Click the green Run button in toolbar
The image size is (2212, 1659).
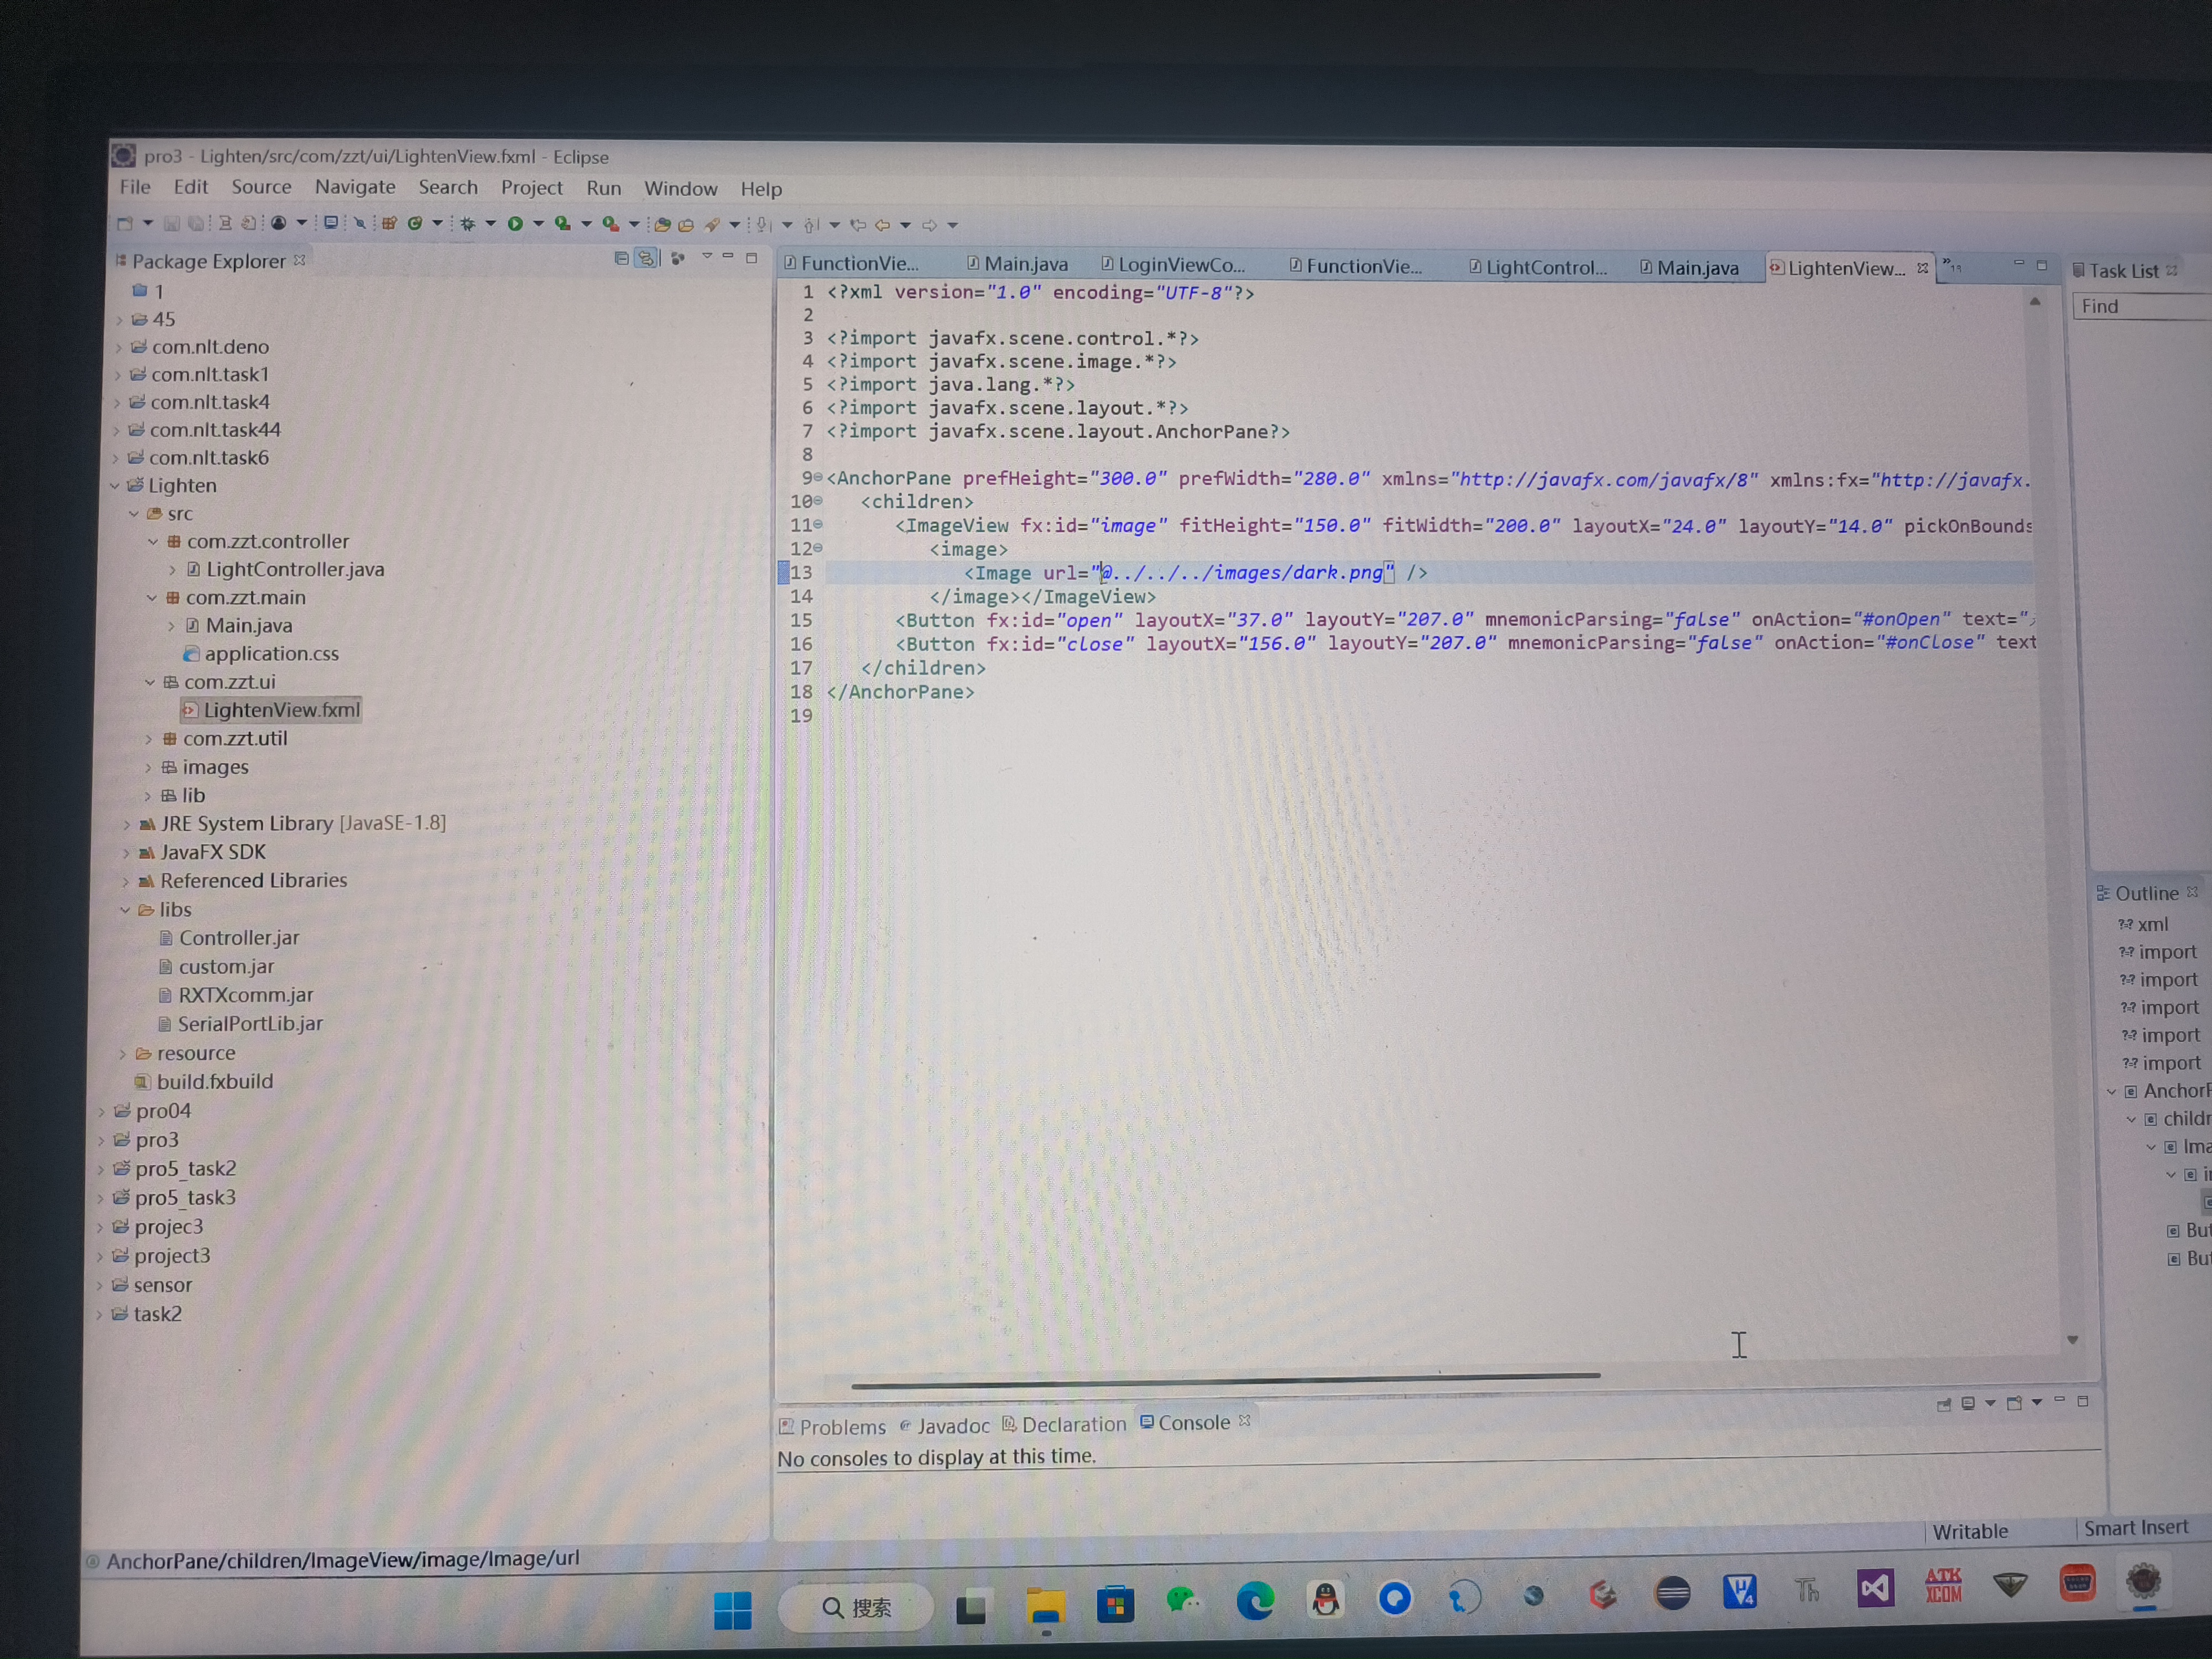pos(515,224)
